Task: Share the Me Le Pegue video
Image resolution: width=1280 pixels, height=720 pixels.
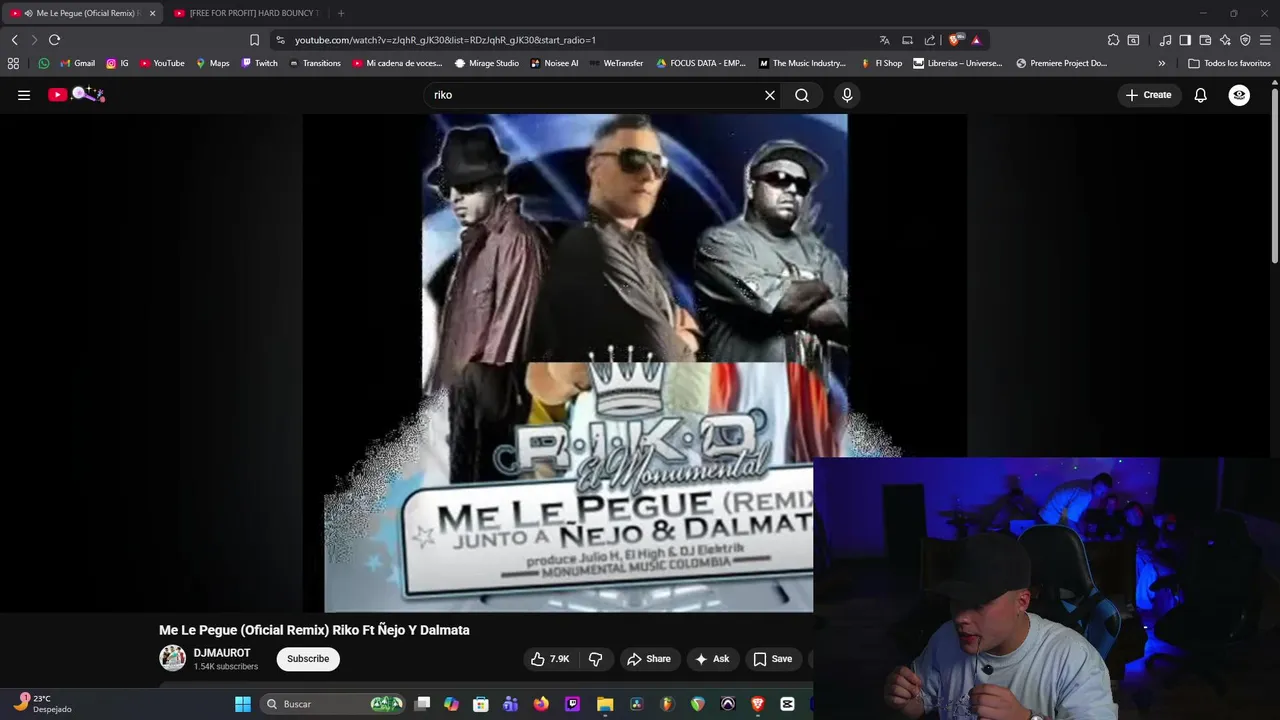Action: [648, 659]
